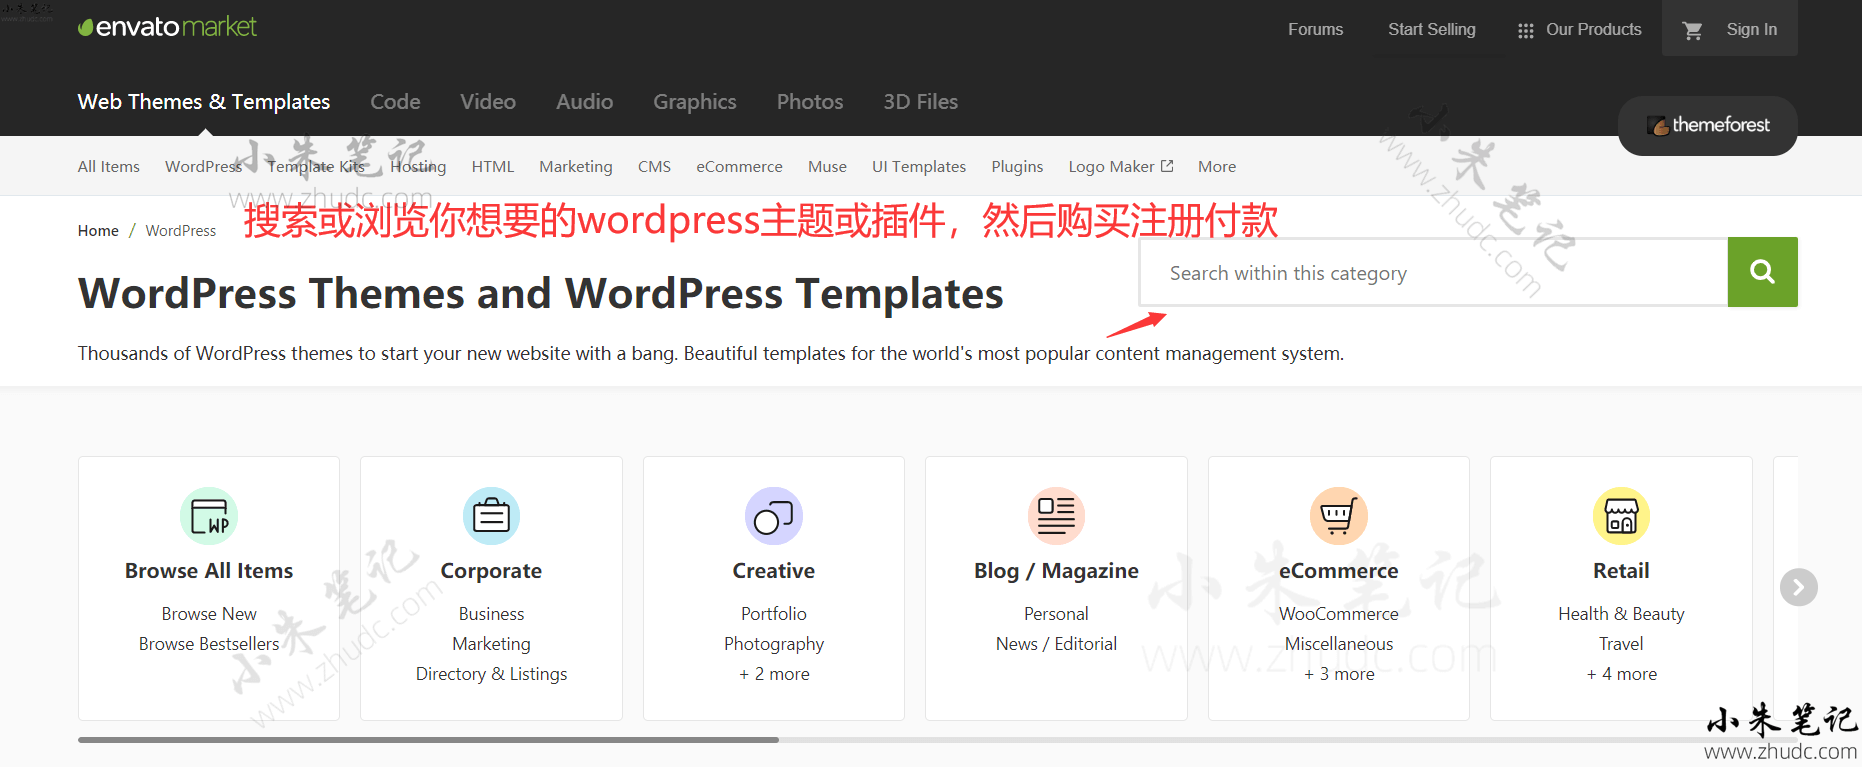The image size is (1862, 767).
Task: Click the eCommerce basket icon
Action: [1338, 516]
